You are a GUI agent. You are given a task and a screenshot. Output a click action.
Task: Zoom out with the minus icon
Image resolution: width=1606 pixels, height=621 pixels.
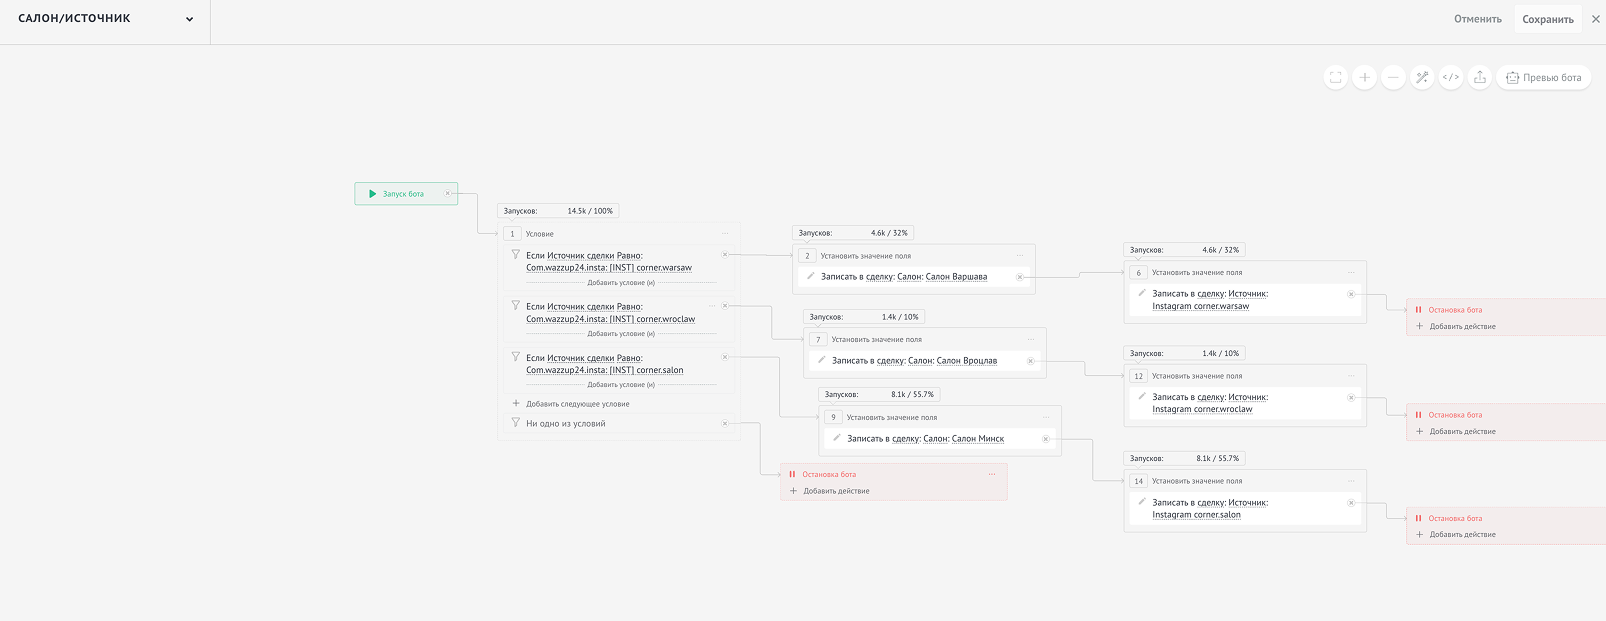coord(1393,77)
